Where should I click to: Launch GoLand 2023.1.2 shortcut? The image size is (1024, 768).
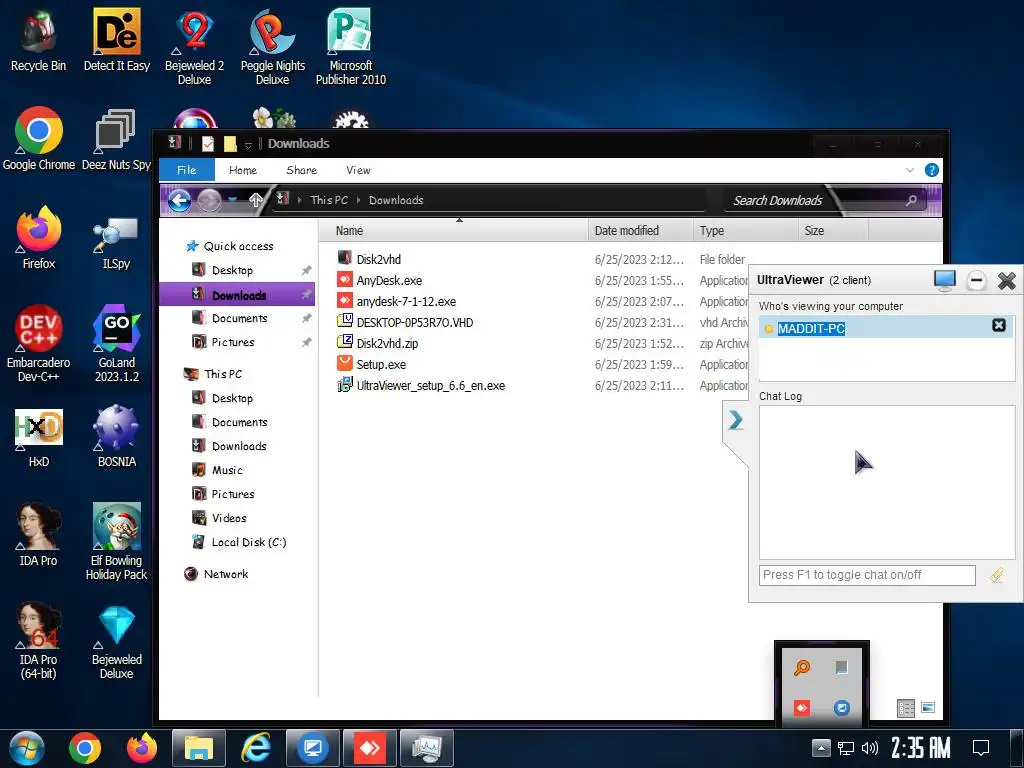pos(116,344)
